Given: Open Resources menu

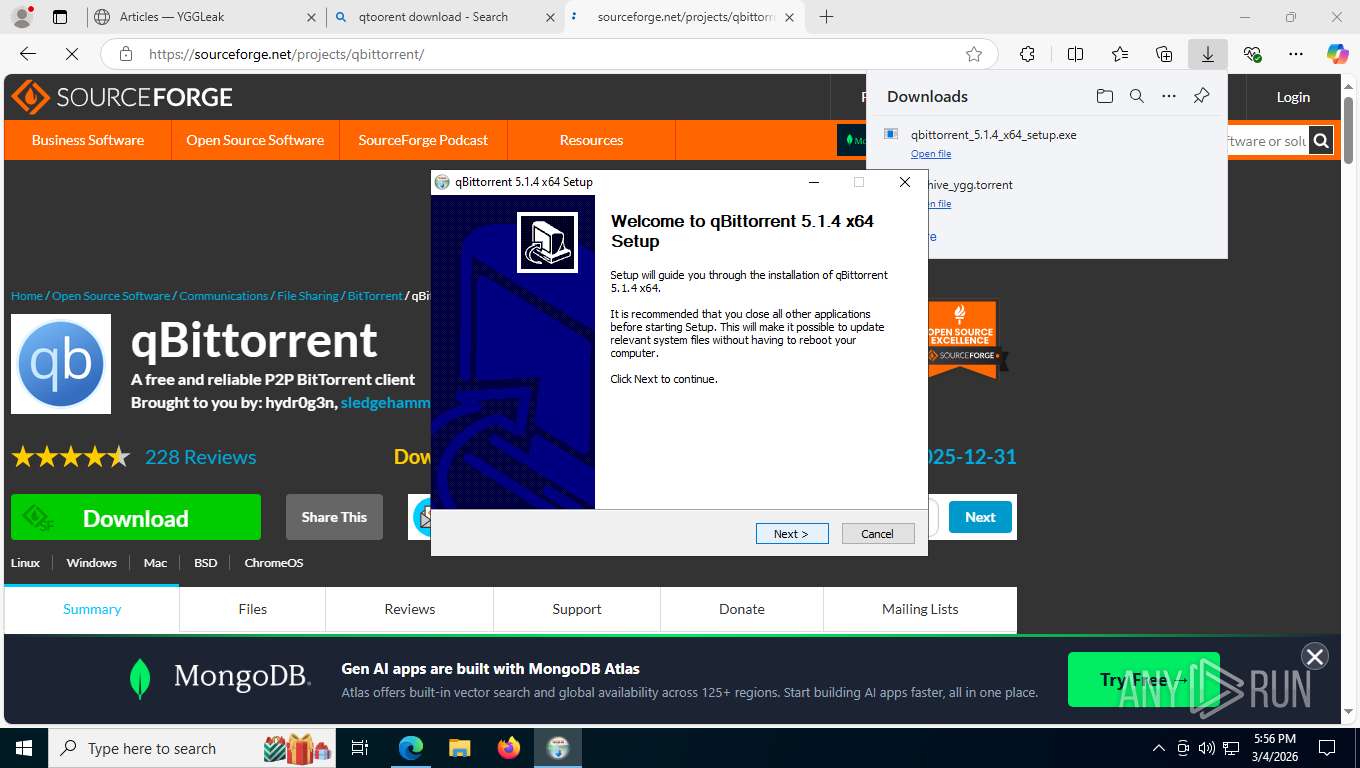Looking at the screenshot, I should point(591,140).
